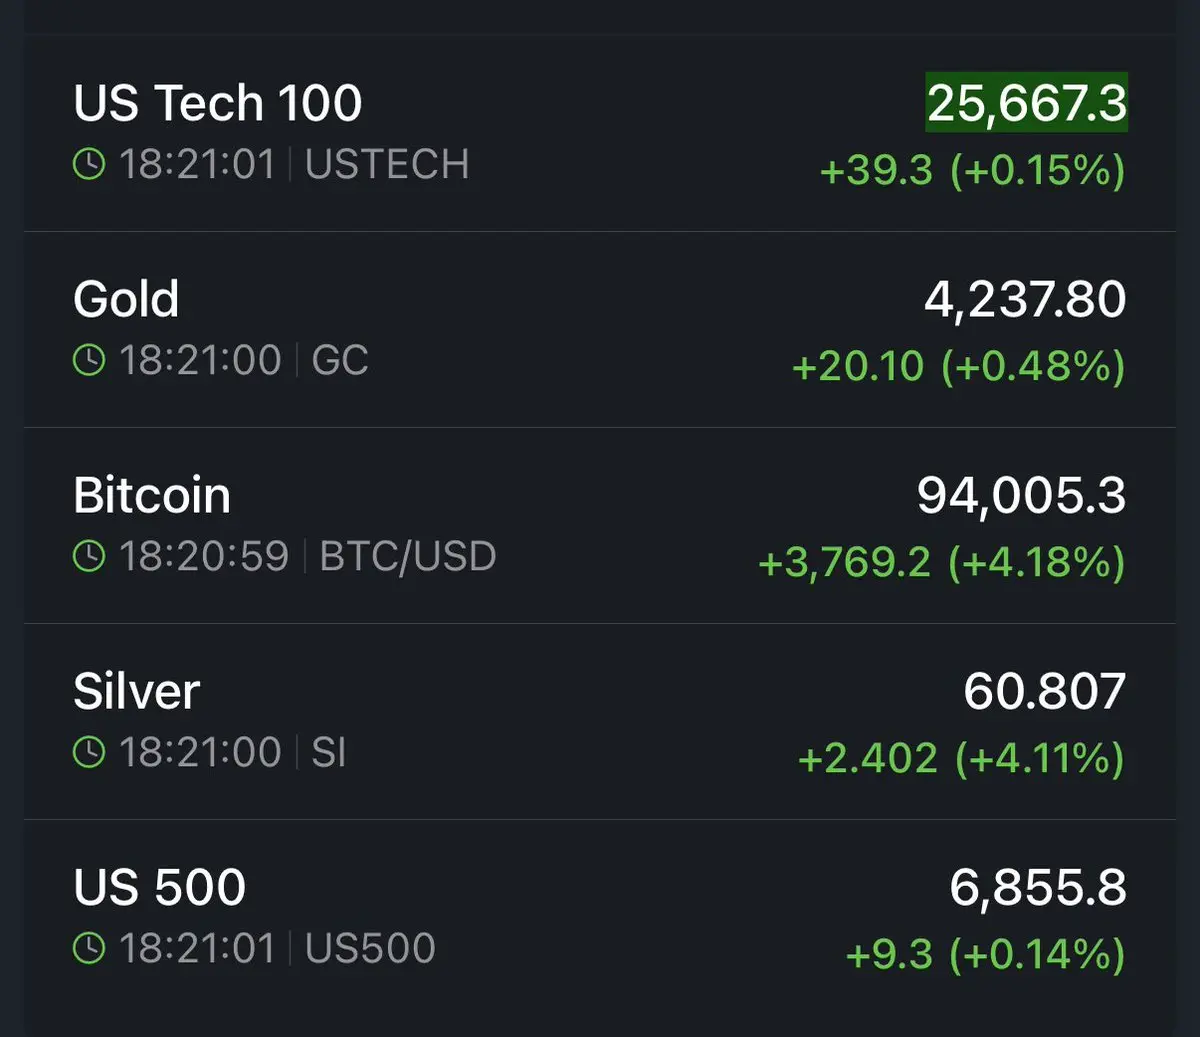Click the US 500 price 6,855.8
The image size is (1200, 1037).
(1038, 887)
